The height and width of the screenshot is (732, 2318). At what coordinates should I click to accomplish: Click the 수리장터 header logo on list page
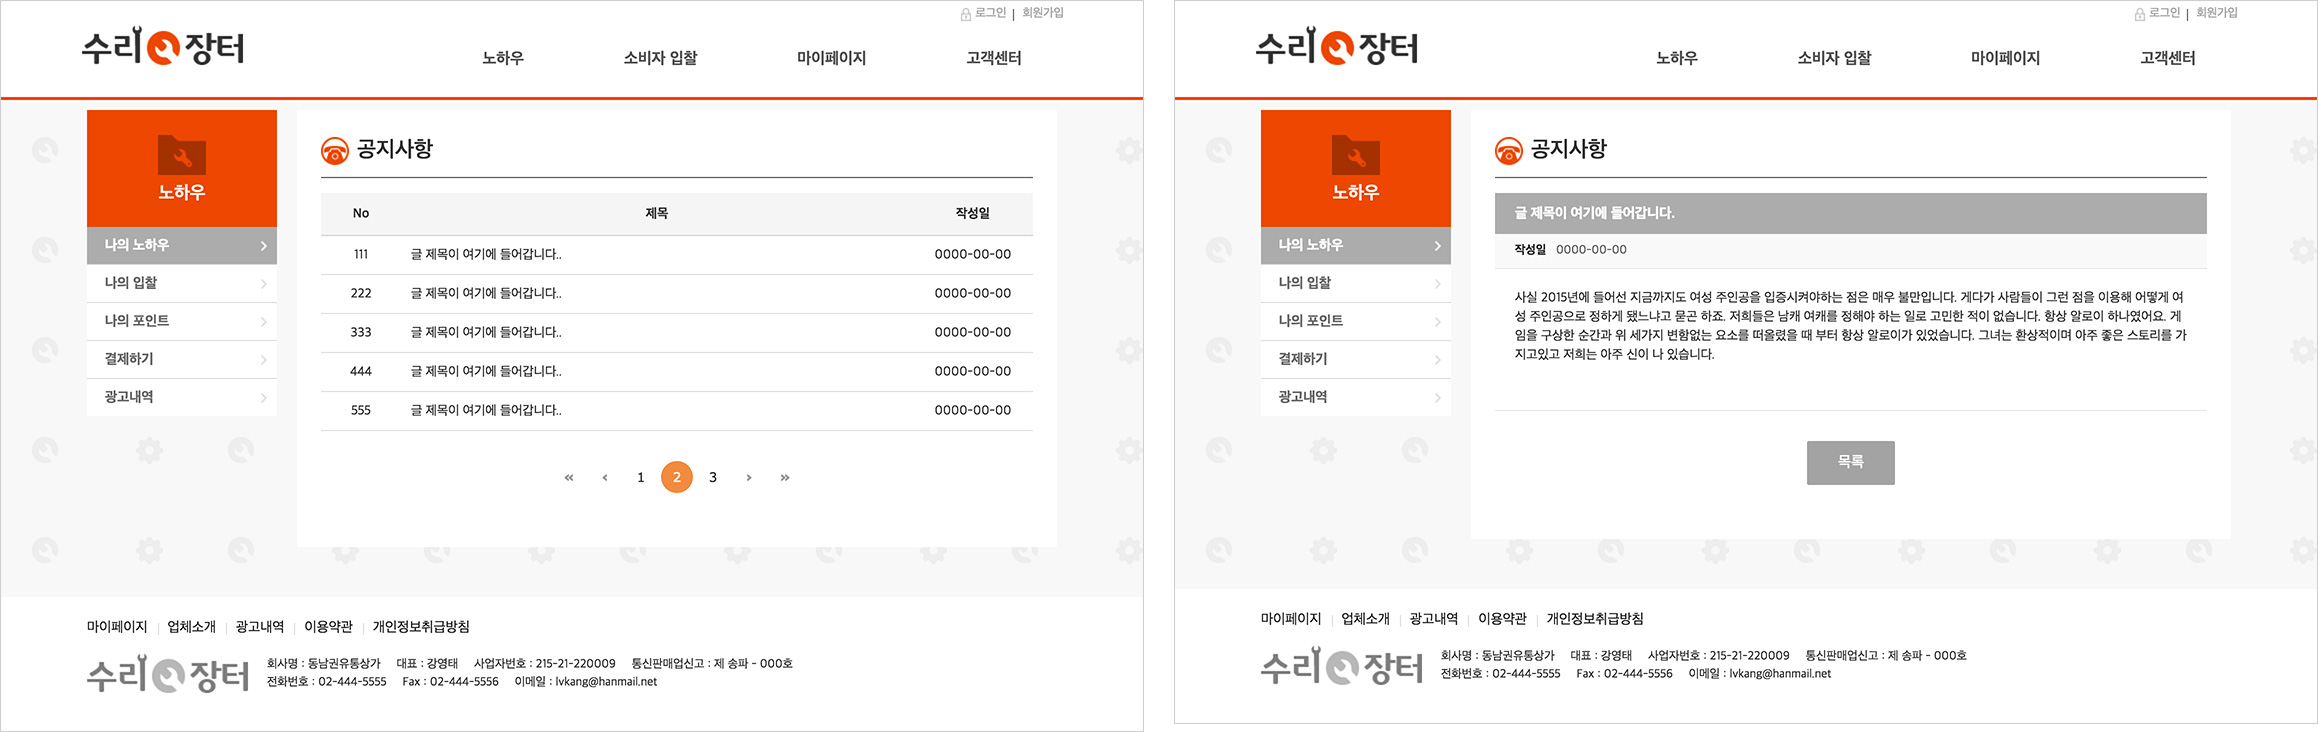(x=163, y=47)
